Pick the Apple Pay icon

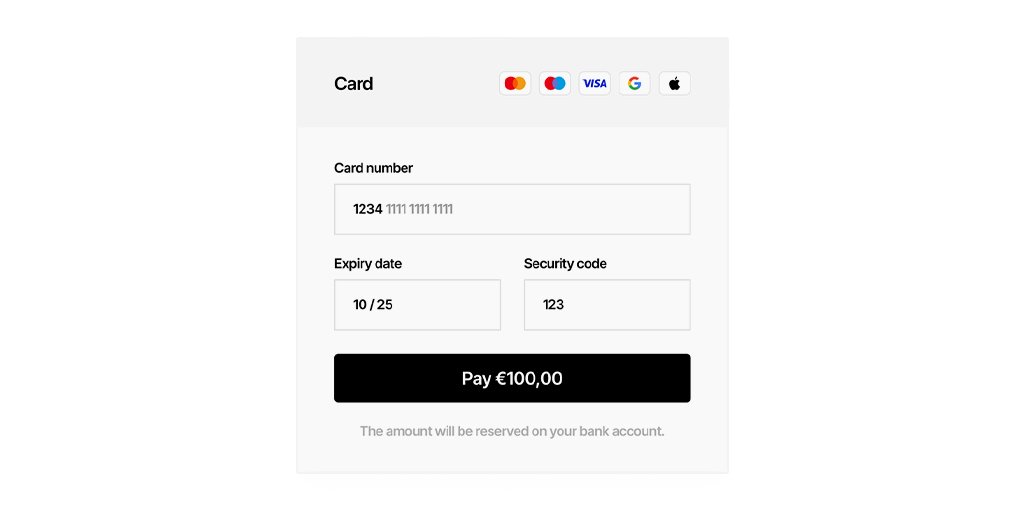(674, 84)
